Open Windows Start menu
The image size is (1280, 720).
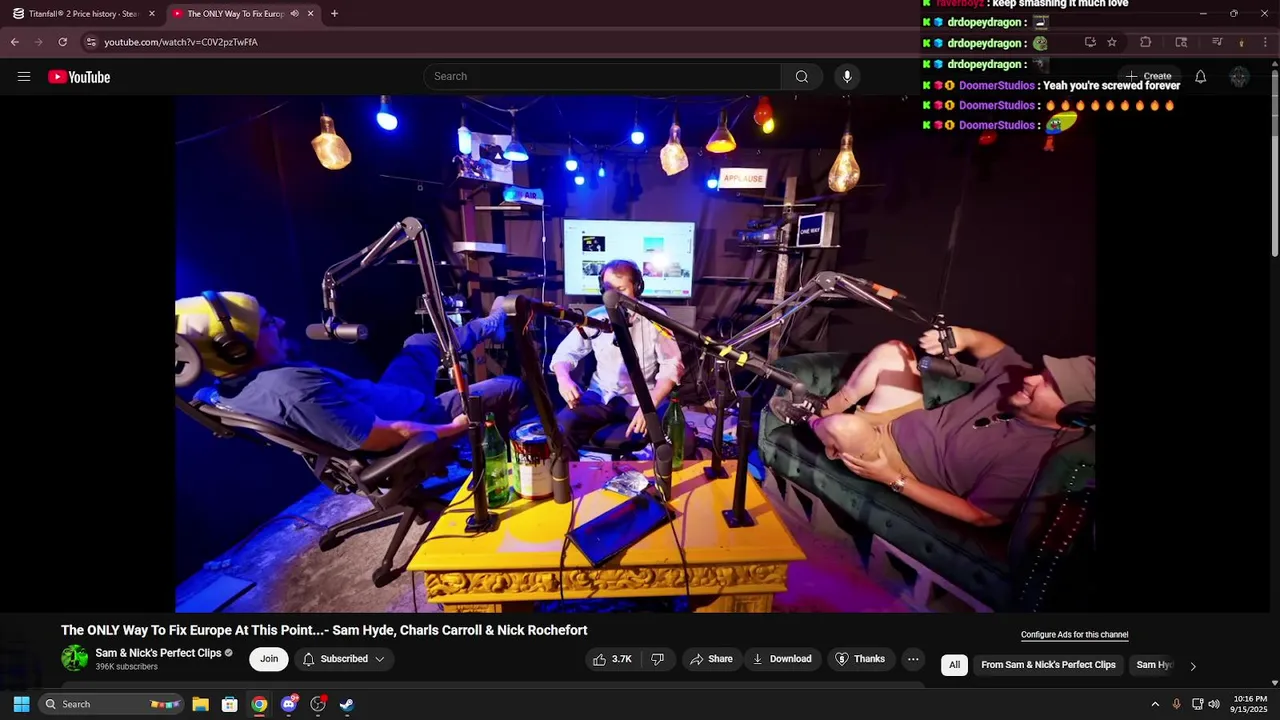(21, 704)
